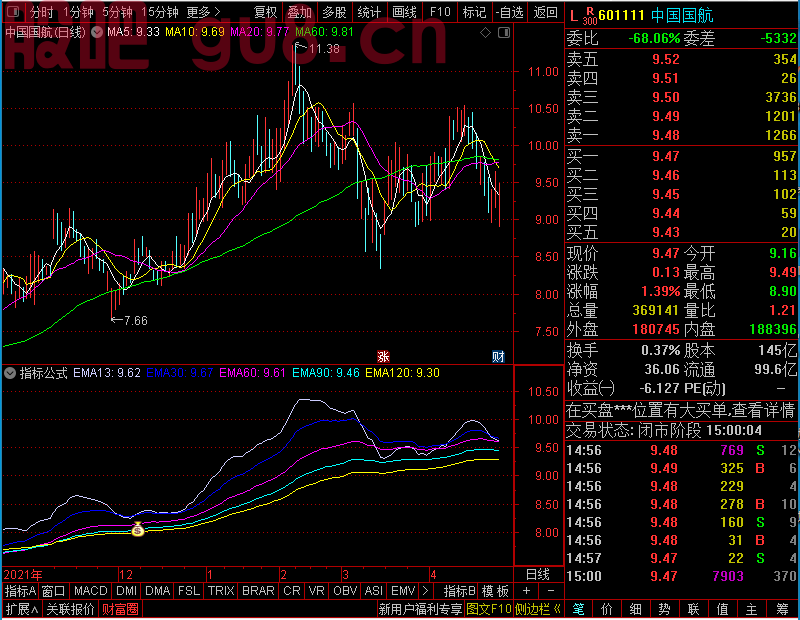
Task: Click the 卖一 9.48 ask row
Action: [681, 135]
